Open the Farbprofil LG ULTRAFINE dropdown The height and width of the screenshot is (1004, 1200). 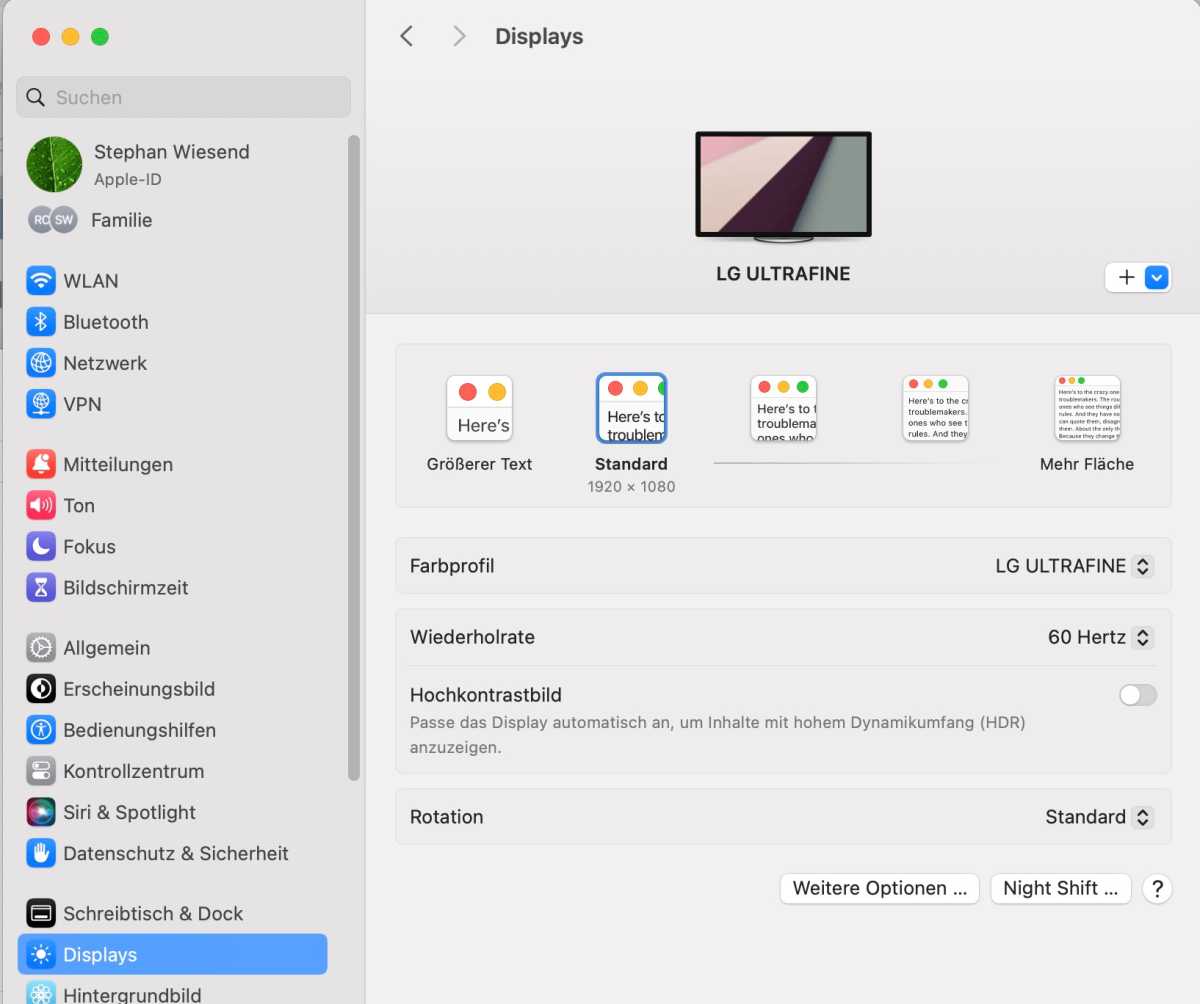point(1074,566)
